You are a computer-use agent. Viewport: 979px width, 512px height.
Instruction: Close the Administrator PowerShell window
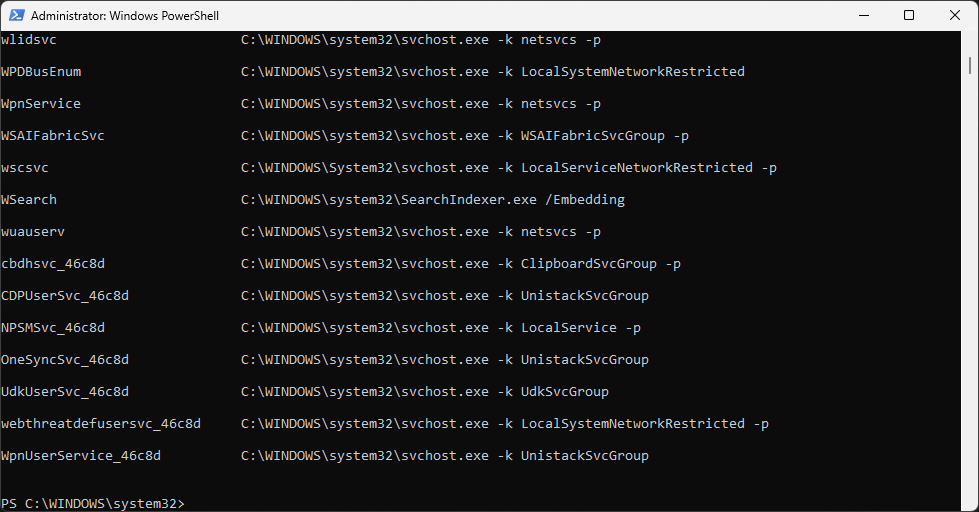954,15
